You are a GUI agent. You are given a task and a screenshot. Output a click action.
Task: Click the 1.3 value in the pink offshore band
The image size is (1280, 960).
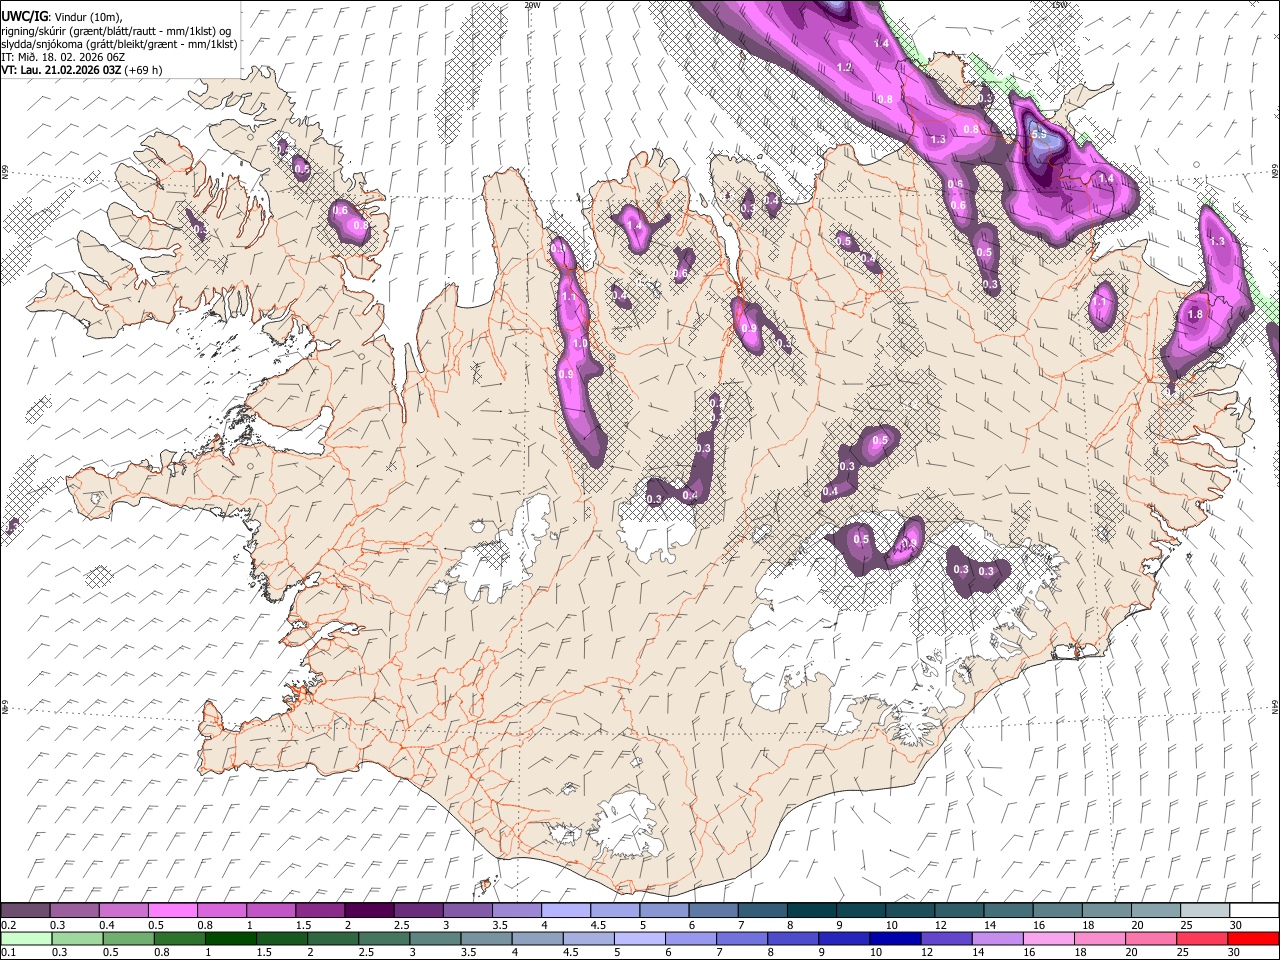pos(937,139)
